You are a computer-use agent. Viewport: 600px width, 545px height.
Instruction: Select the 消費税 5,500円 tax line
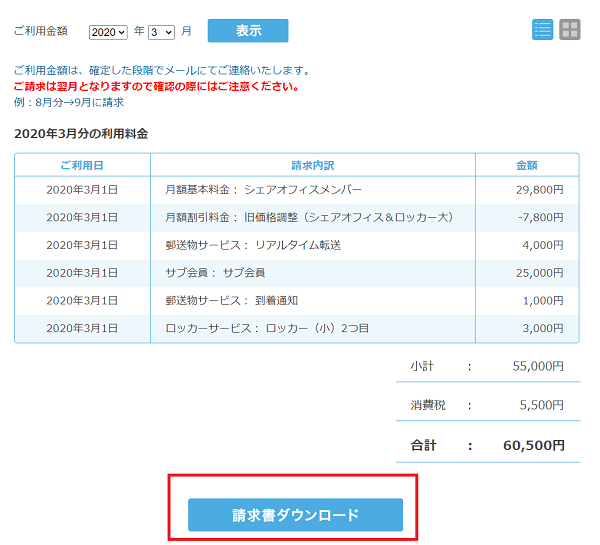click(487, 406)
